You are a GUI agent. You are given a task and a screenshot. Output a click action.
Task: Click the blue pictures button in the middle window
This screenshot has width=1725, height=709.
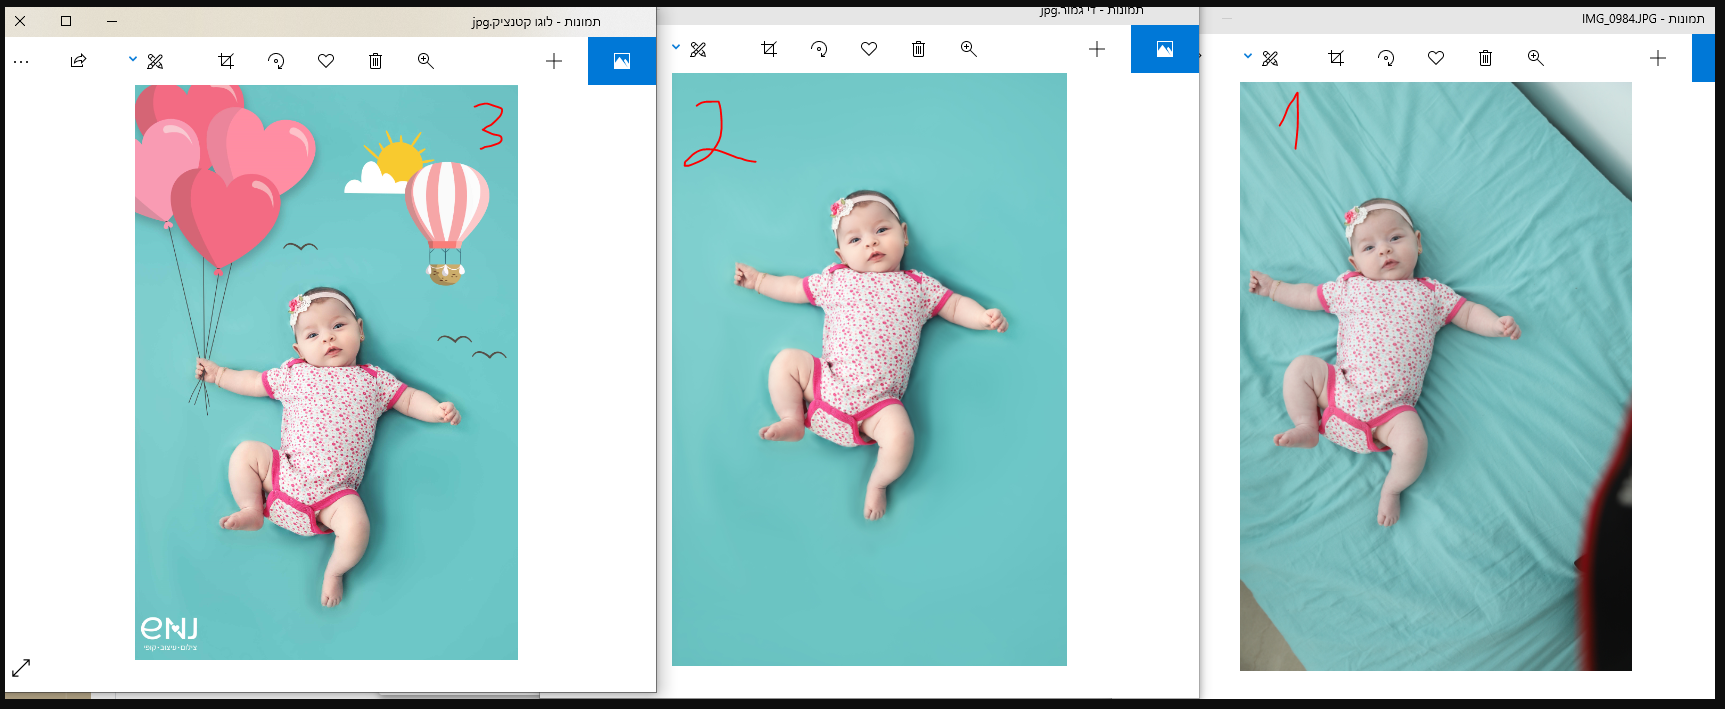[x=1164, y=49]
